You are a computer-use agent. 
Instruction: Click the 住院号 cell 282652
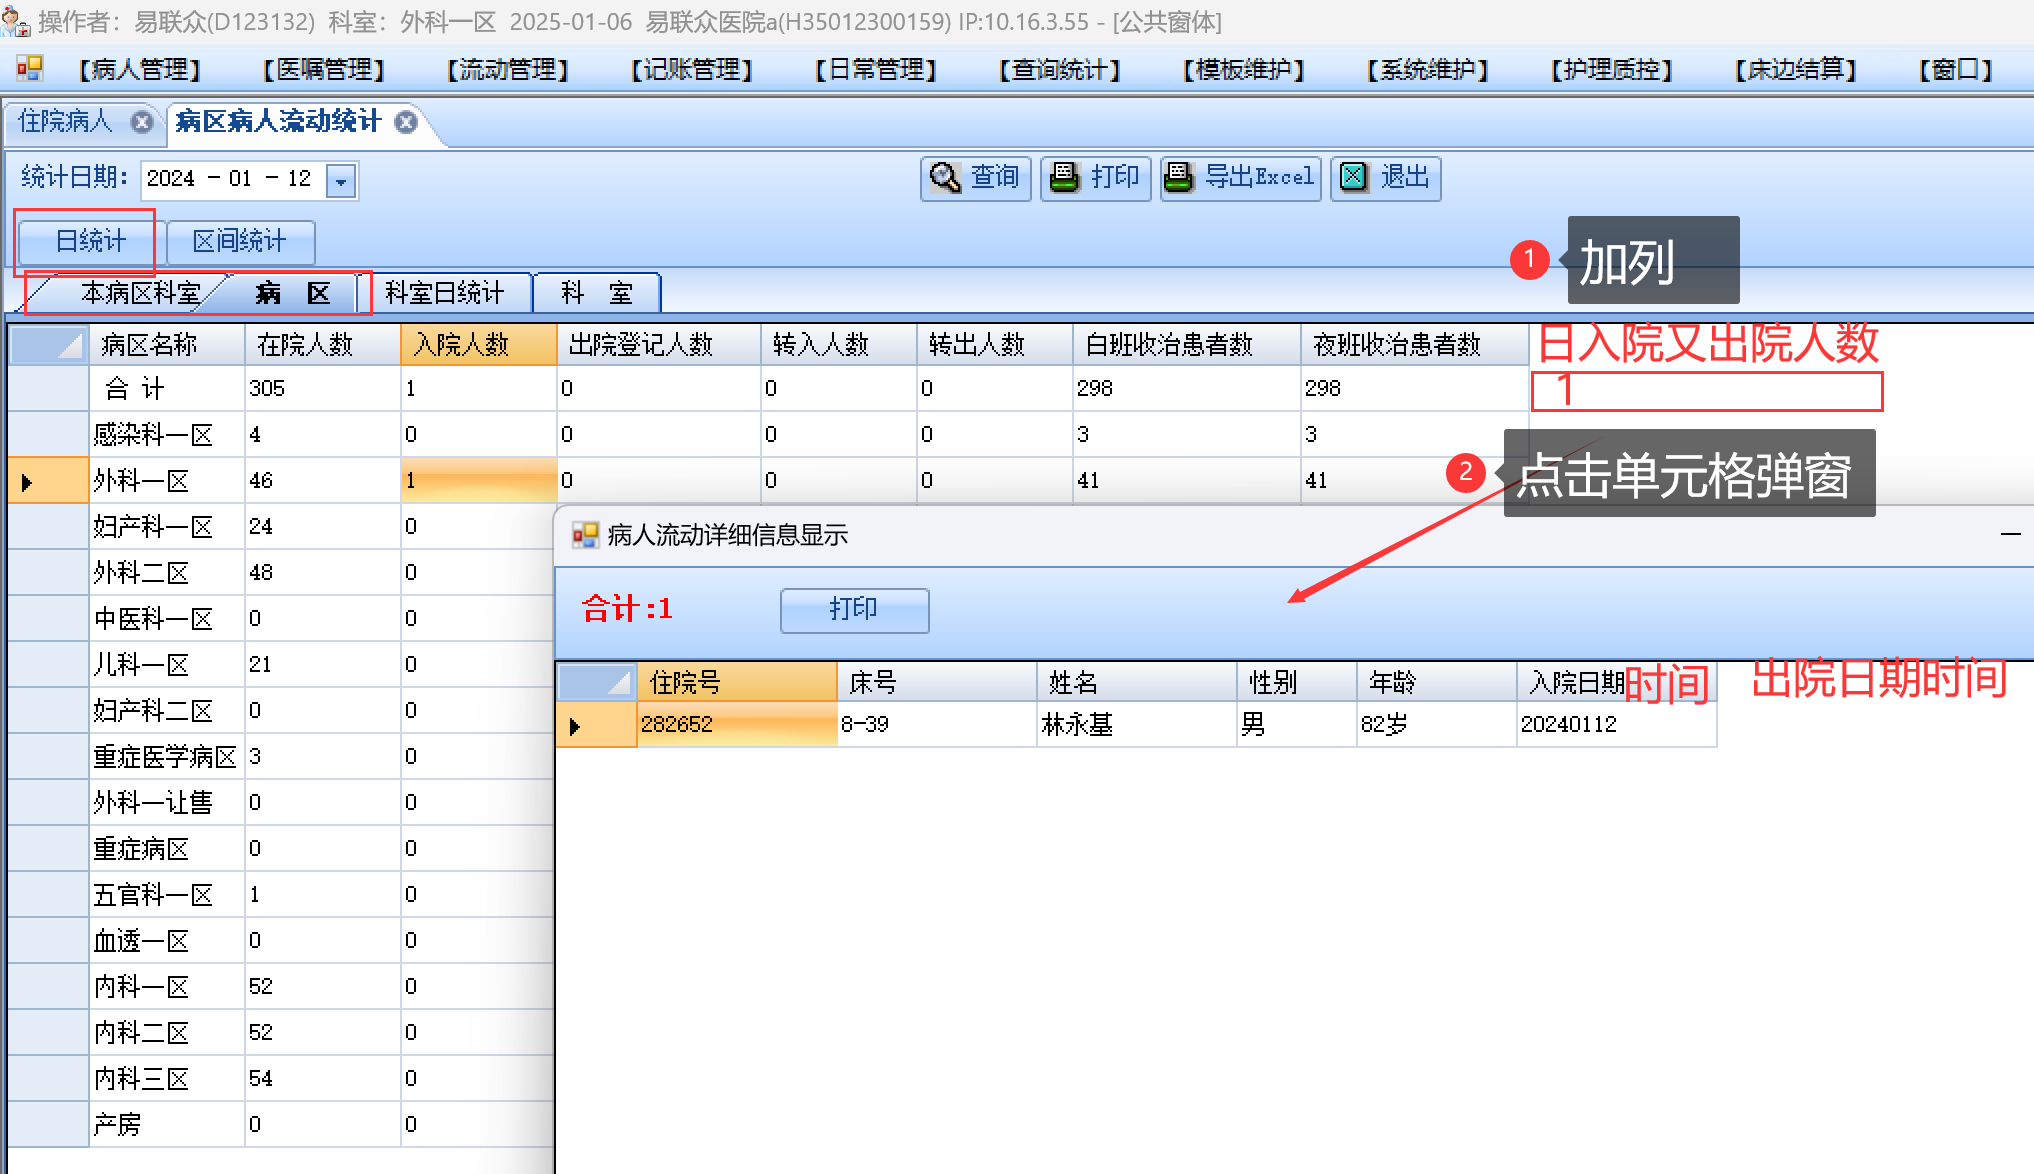pos(736,724)
